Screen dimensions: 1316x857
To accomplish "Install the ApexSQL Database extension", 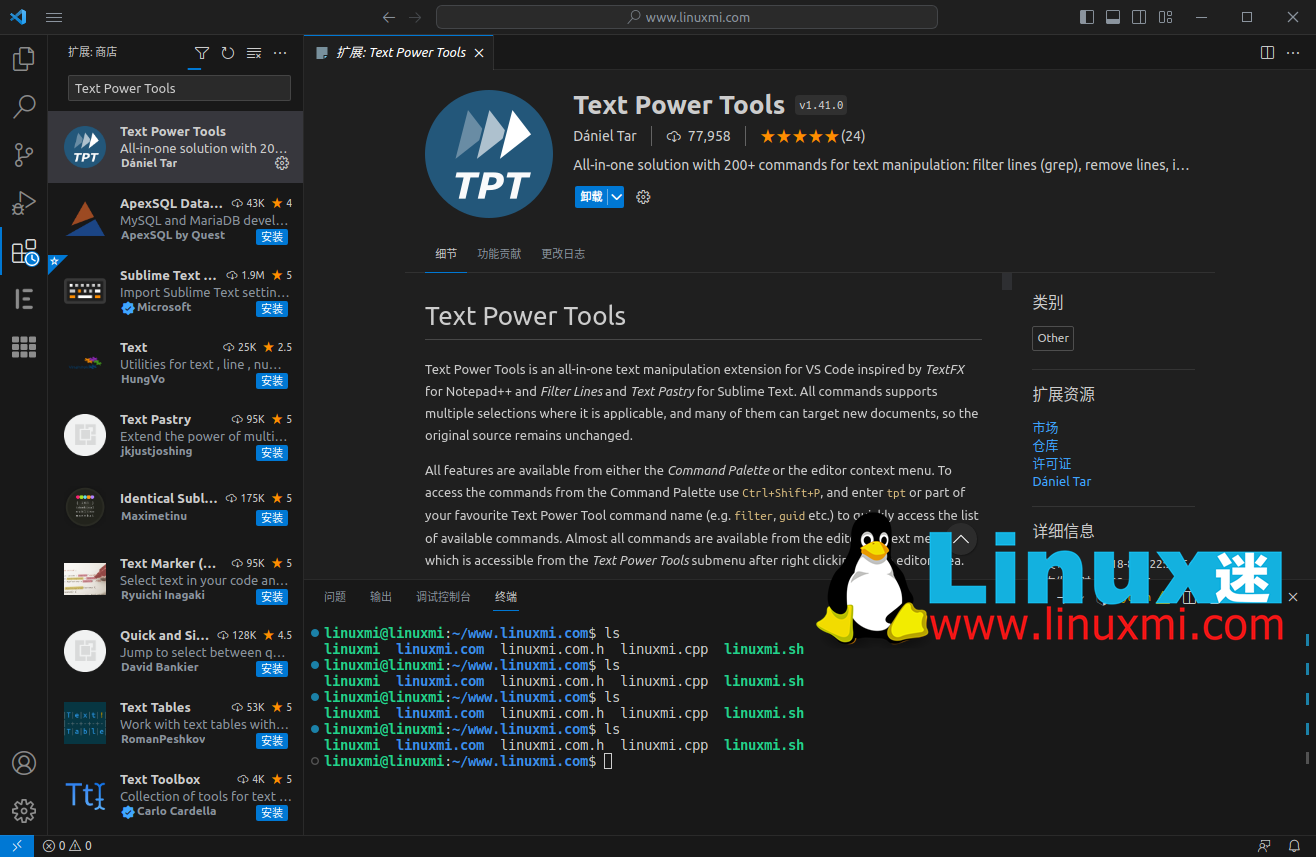I will click(272, 237).
